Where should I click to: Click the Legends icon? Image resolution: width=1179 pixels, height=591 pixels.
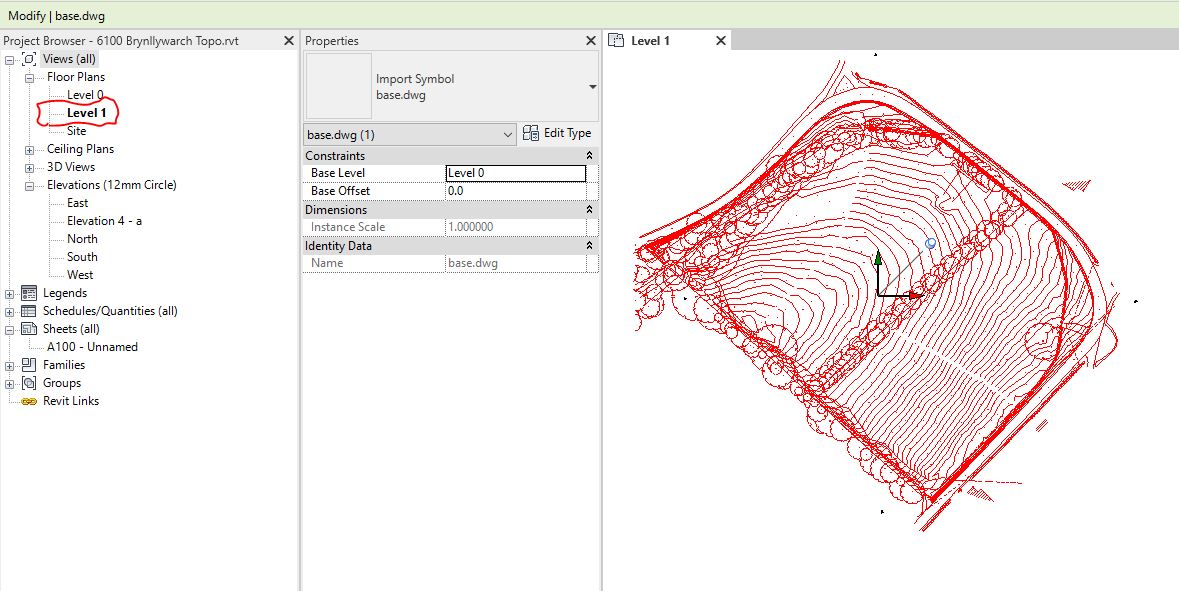point(29,292)
